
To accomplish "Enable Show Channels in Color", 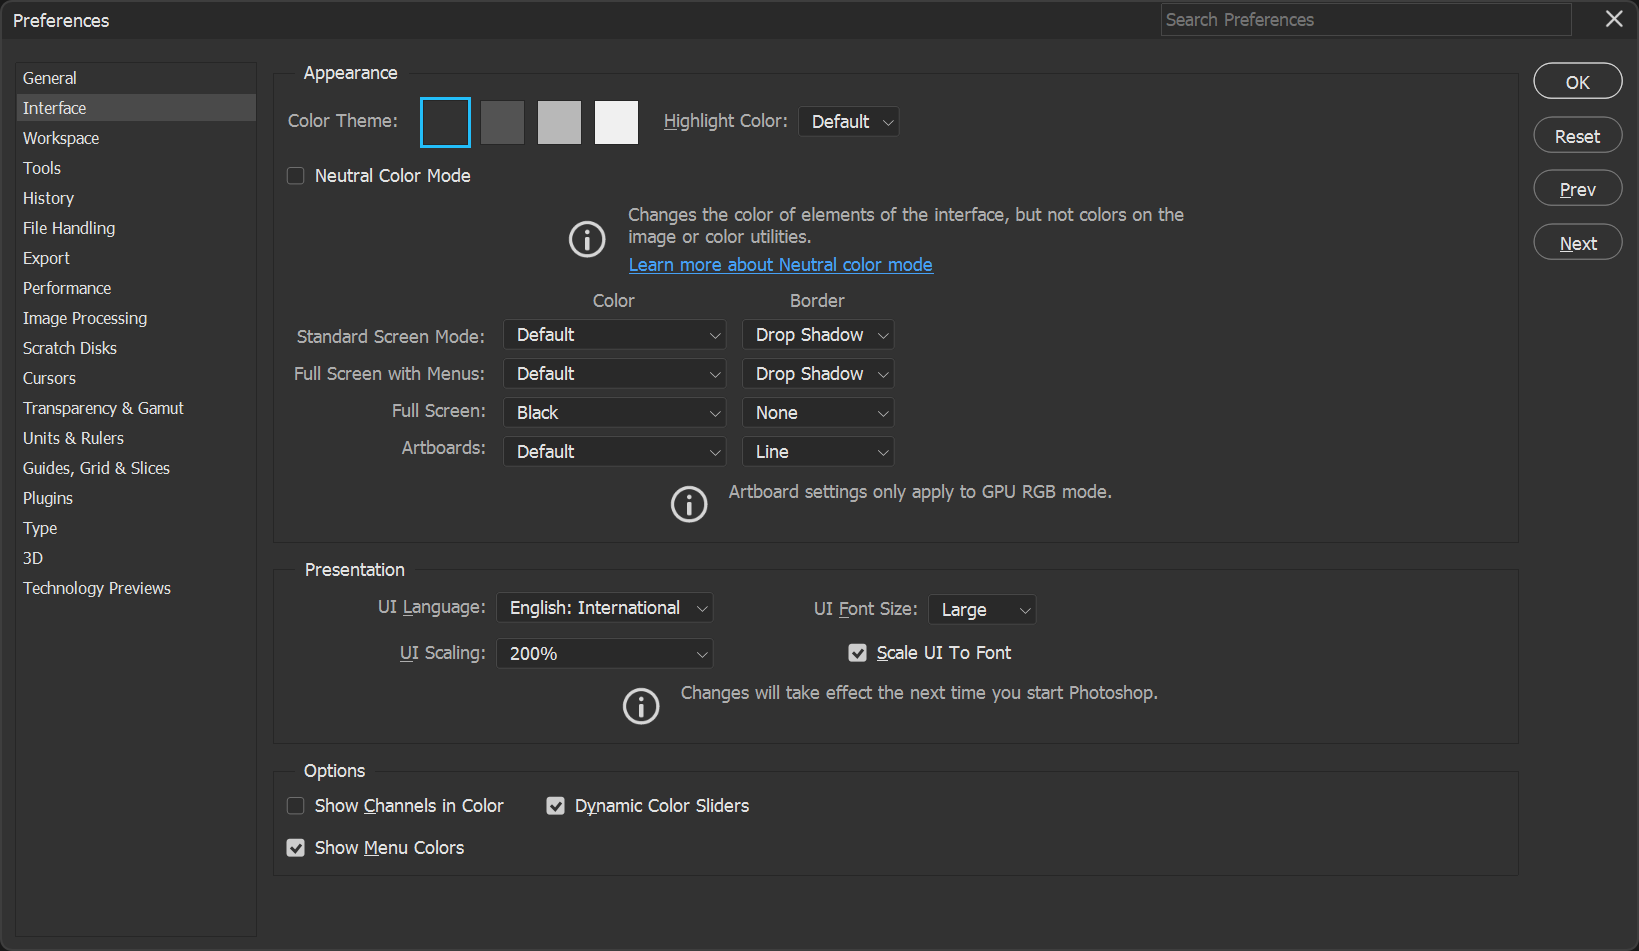I will 295,805.
